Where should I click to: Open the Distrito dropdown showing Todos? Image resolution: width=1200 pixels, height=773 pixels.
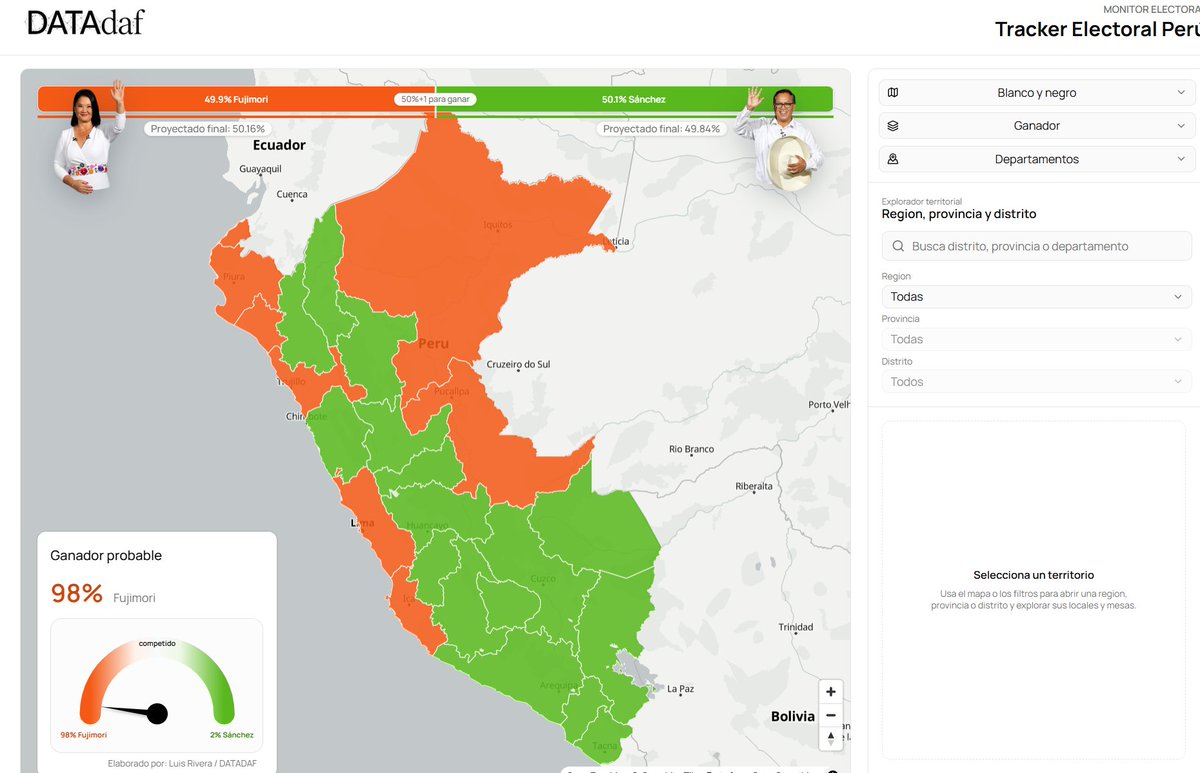1037,382
